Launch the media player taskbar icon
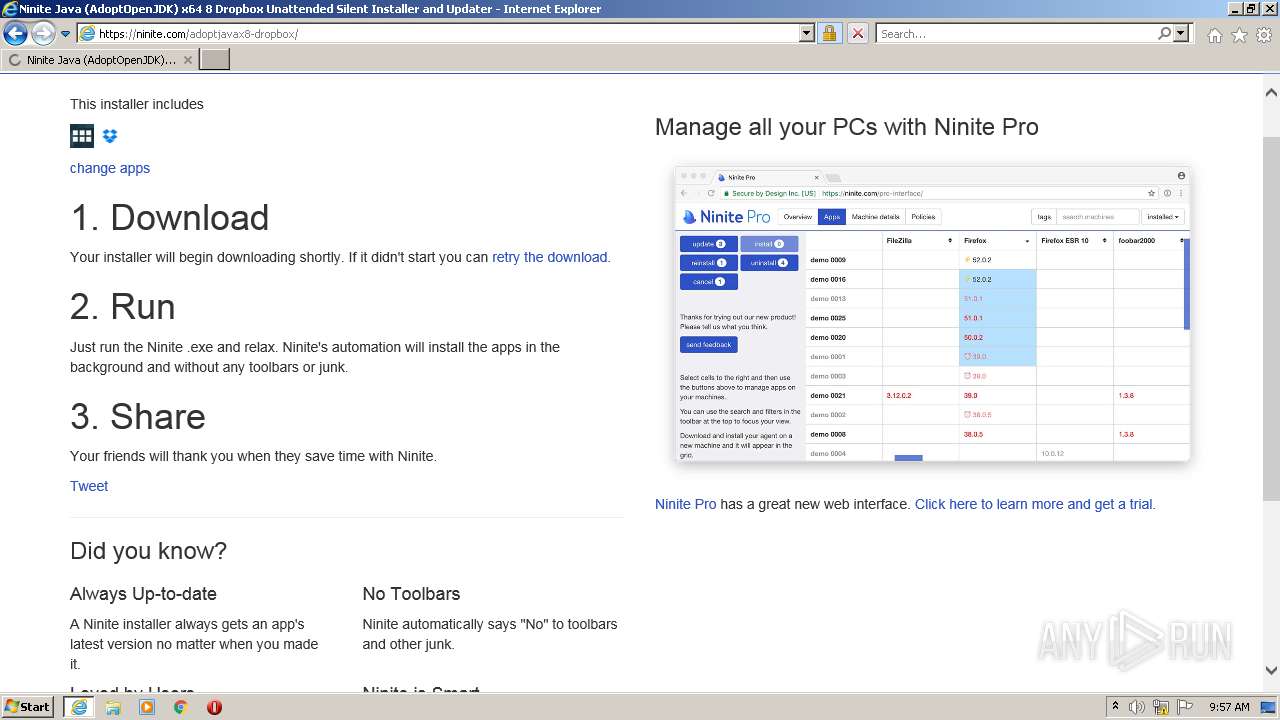This screenshot has width=1280, height=720. [147, 707]
